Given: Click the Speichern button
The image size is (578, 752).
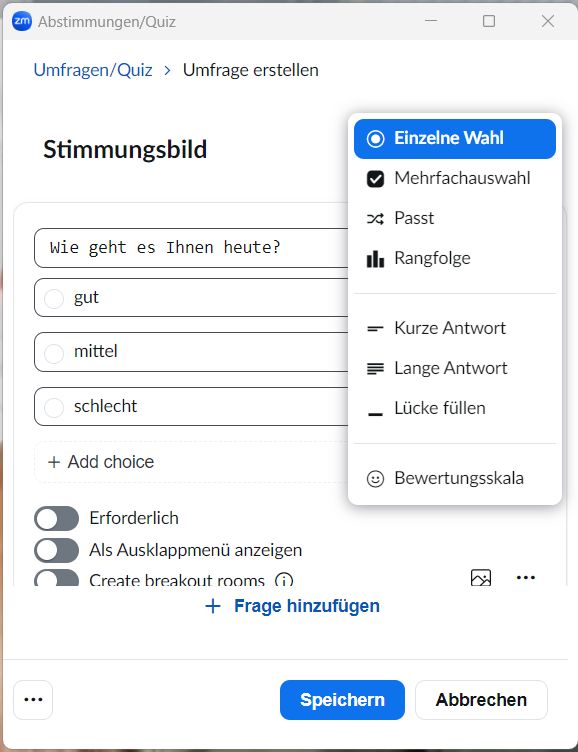Looking at the screenshot, I should click(342, 700).
